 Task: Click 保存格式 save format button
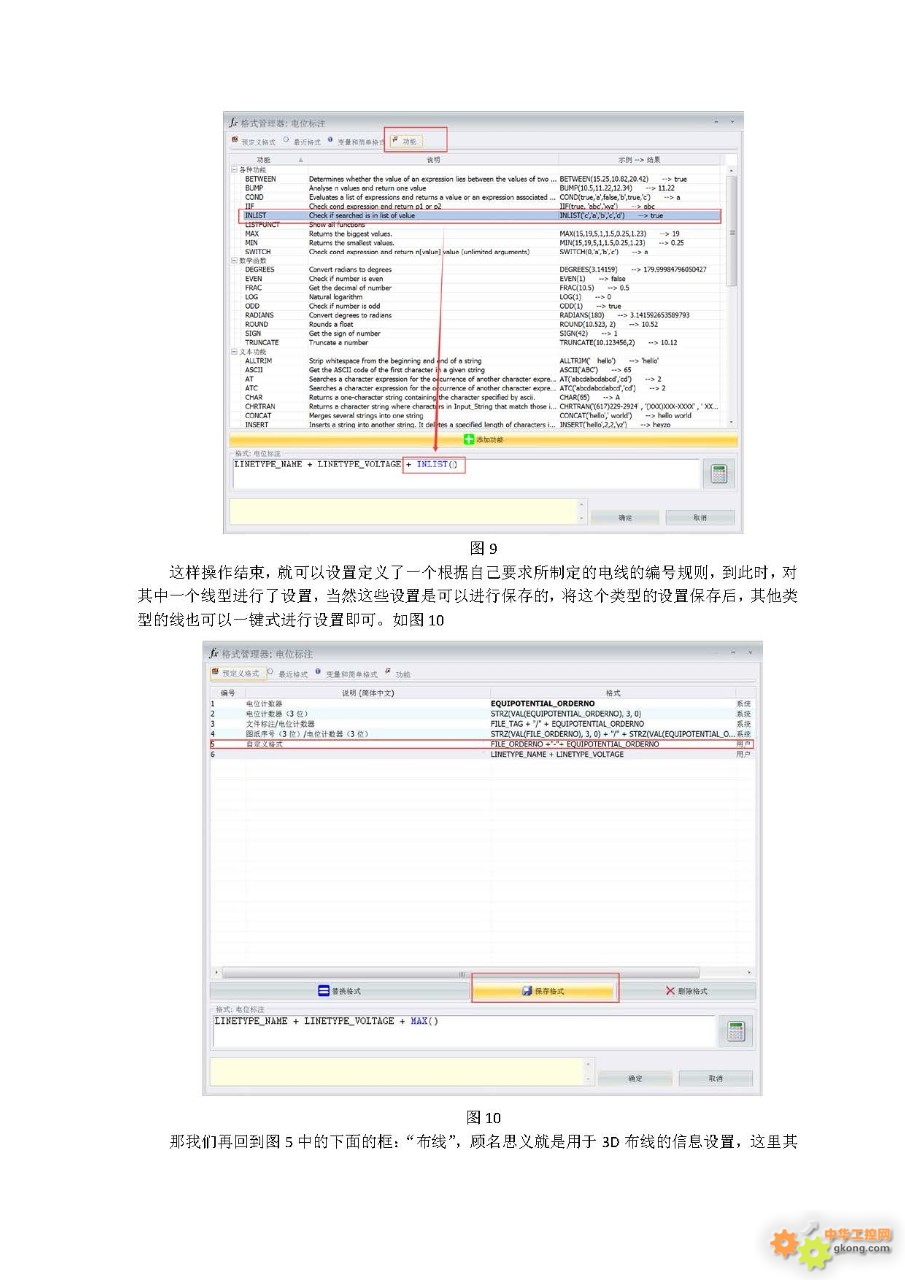[x=544, y=991]
